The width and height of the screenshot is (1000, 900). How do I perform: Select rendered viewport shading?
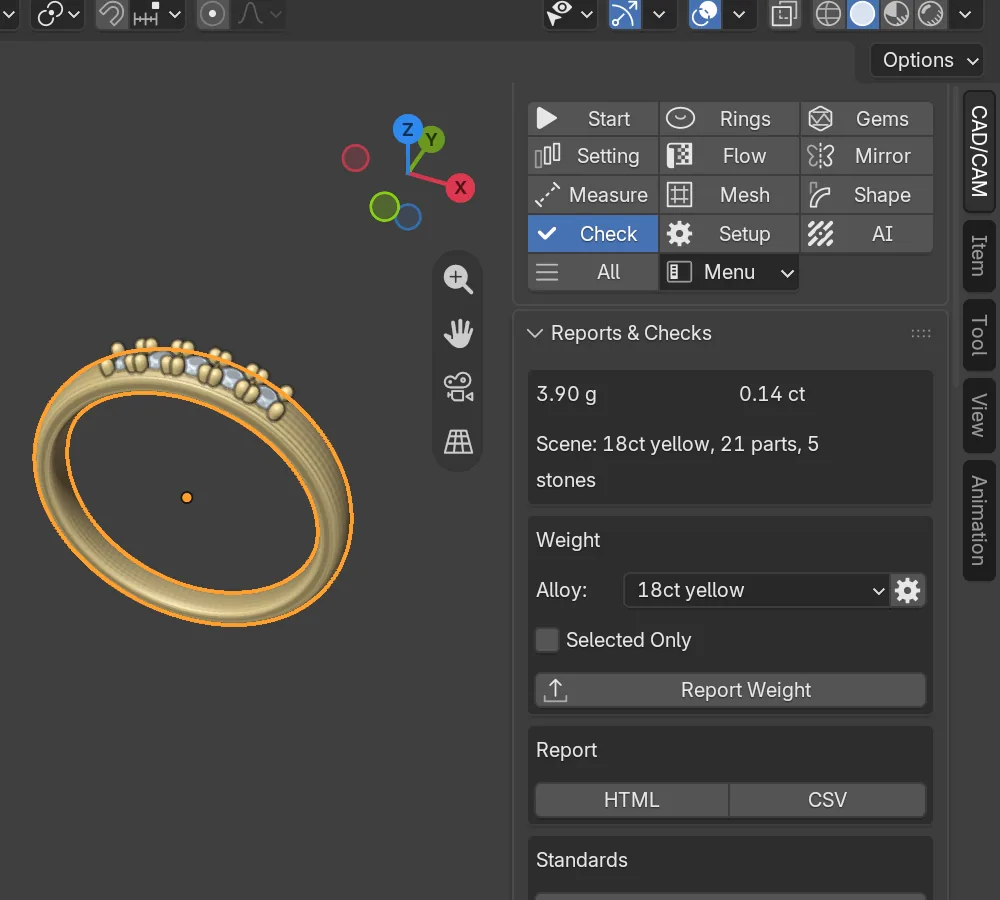[930, 14]
